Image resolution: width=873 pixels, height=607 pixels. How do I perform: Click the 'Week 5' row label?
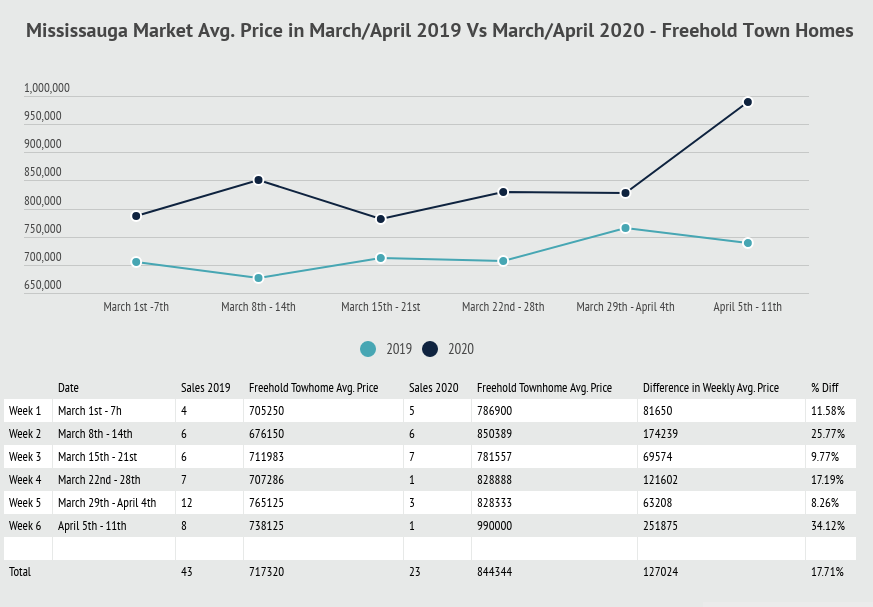[25, 503]
